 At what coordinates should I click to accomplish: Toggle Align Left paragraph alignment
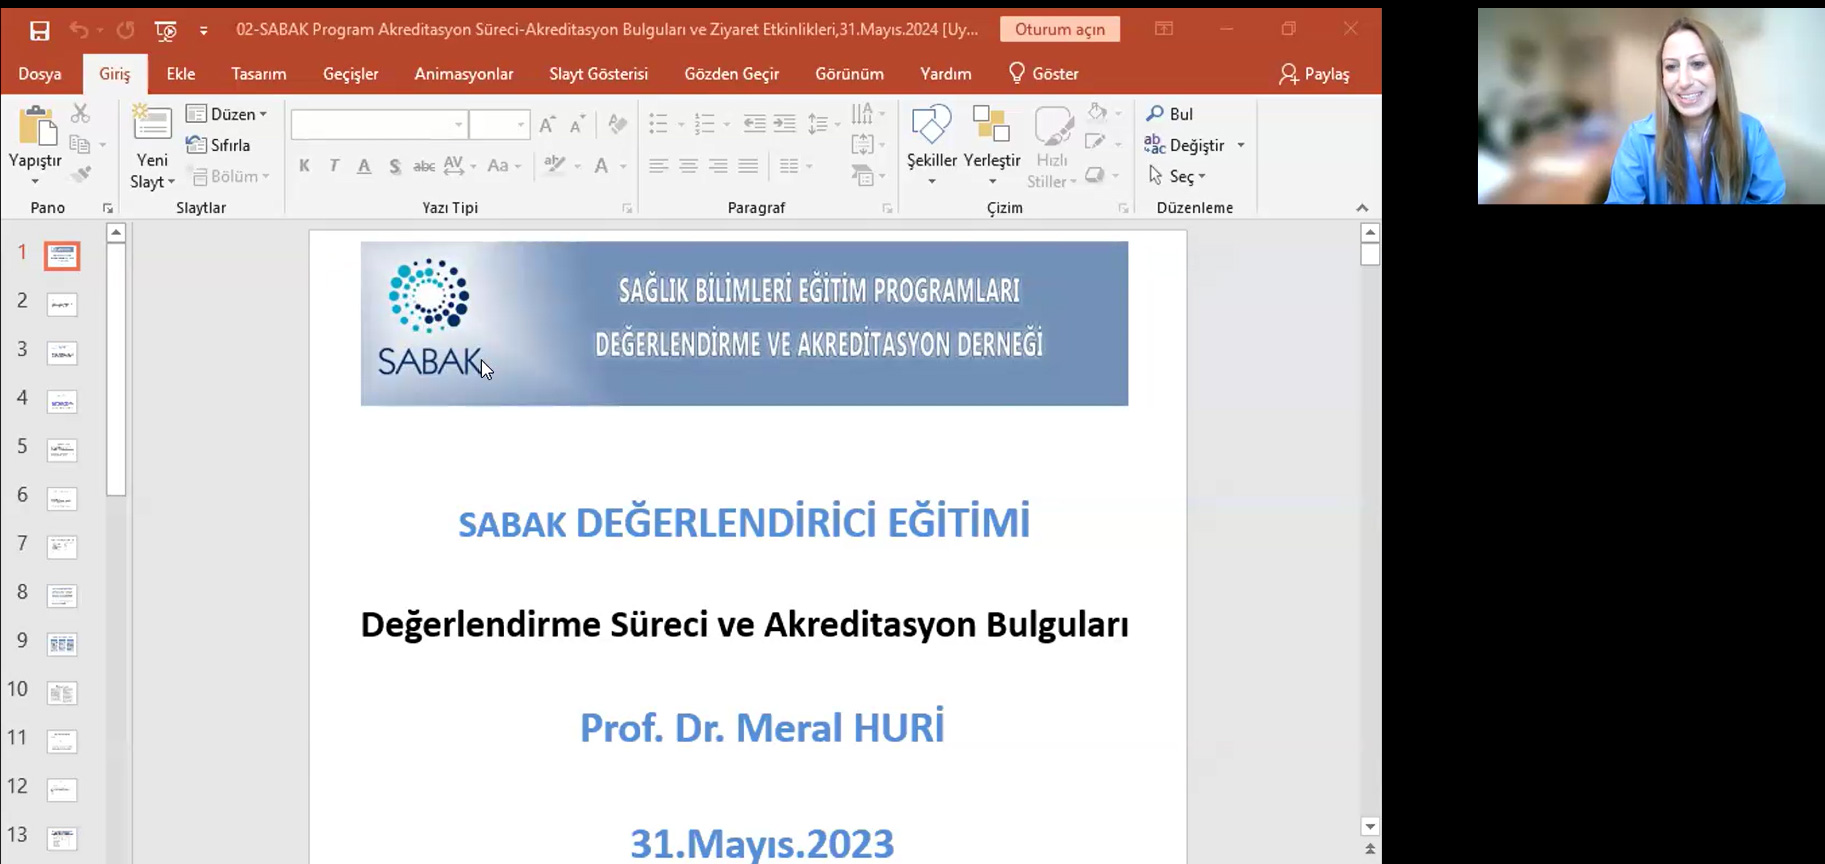(x=658, y=166)
